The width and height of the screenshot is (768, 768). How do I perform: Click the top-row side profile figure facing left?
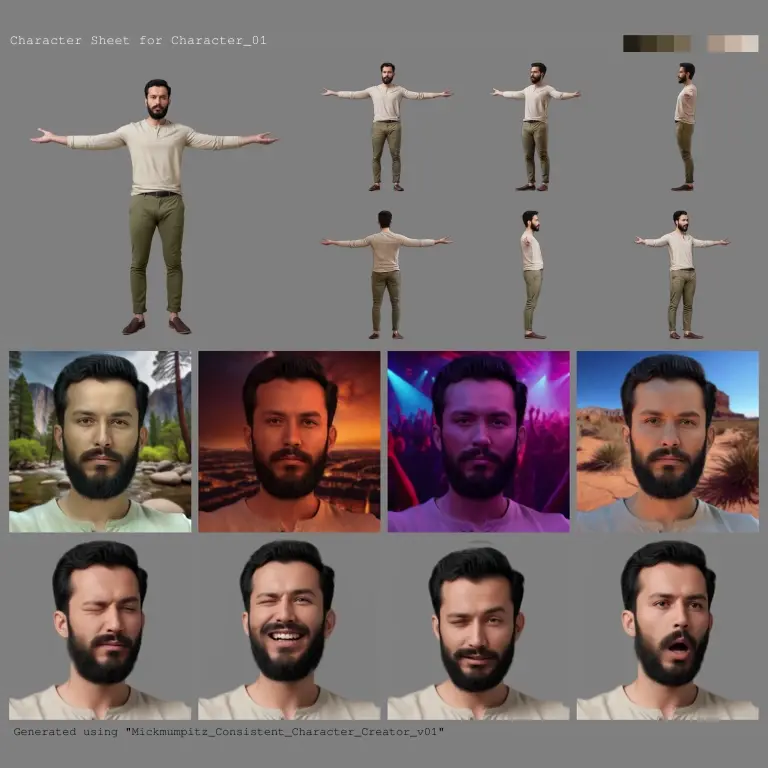(685, 126)
